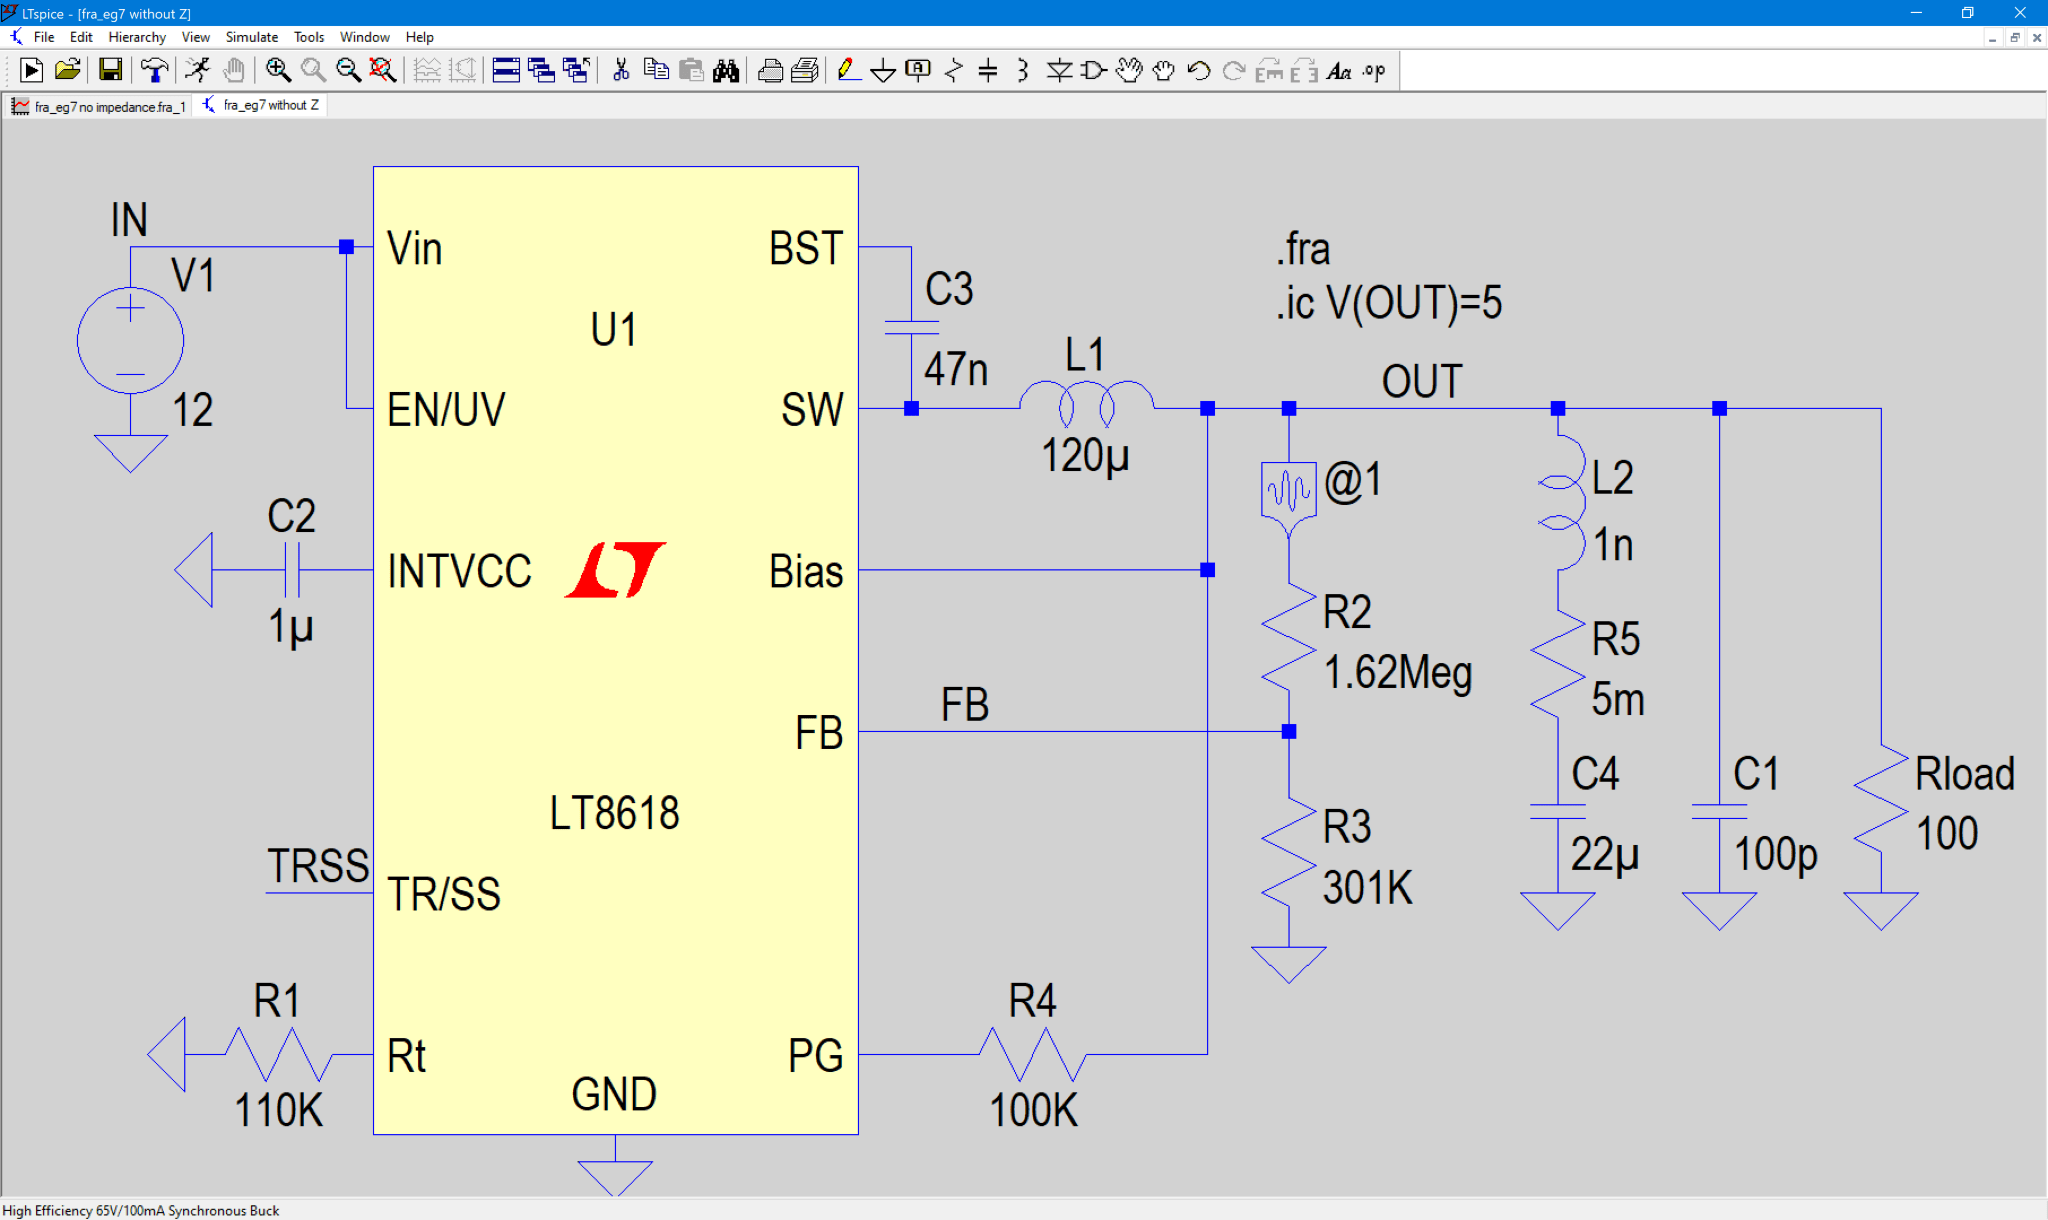This screenshot has height=1220, width=2048.
Task: Click the Cut scissors tool
Action: click(620, 70)
